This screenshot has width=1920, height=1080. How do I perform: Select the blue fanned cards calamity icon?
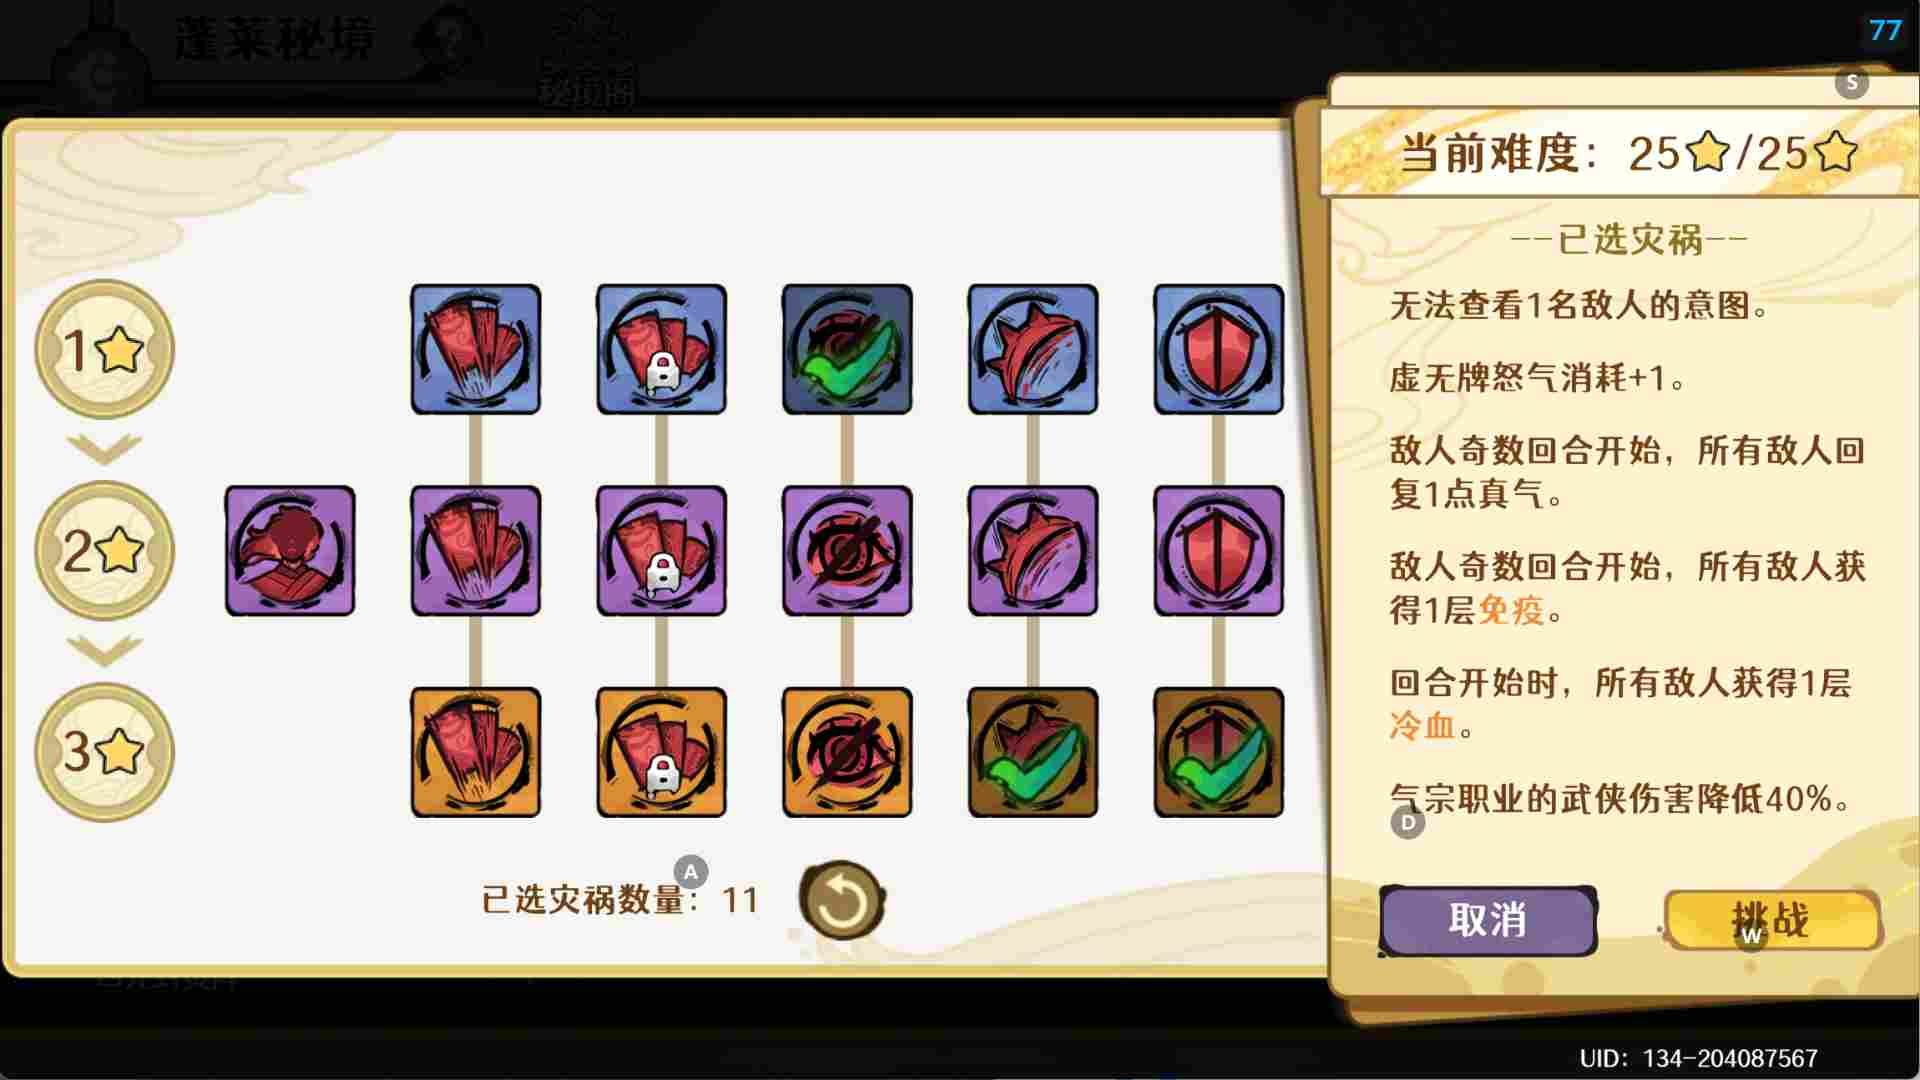[475, 349]
